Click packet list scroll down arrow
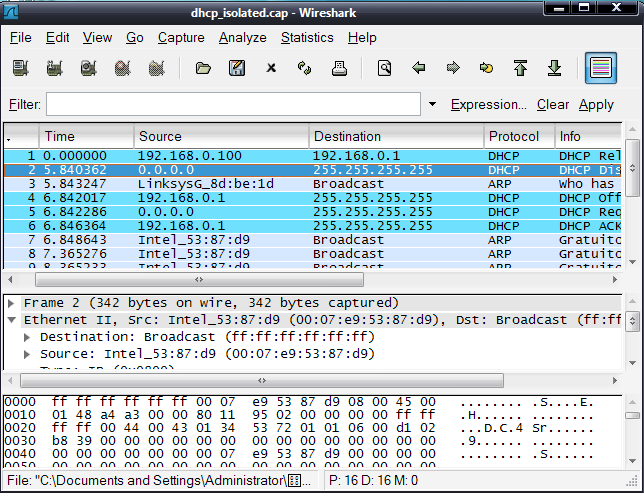Image resolution: width=644 pixels, height=493 pixels. tap(632, 262)
